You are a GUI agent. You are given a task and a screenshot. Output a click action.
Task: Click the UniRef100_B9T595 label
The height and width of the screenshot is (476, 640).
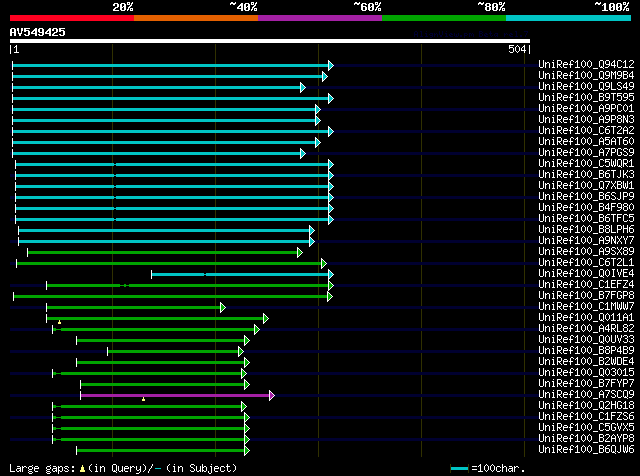click(x=586, y=98)
